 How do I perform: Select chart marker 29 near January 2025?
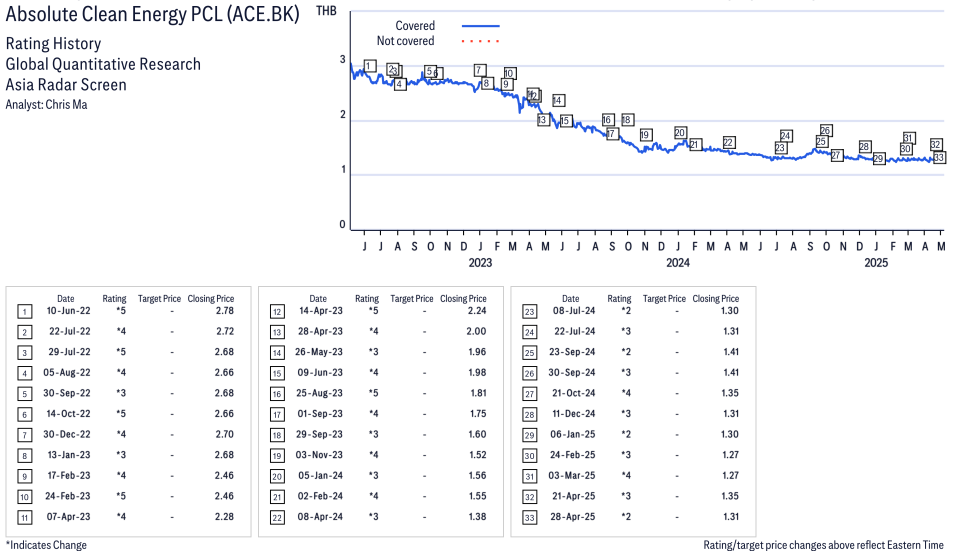pyautogui.click(x=878, y=159)
